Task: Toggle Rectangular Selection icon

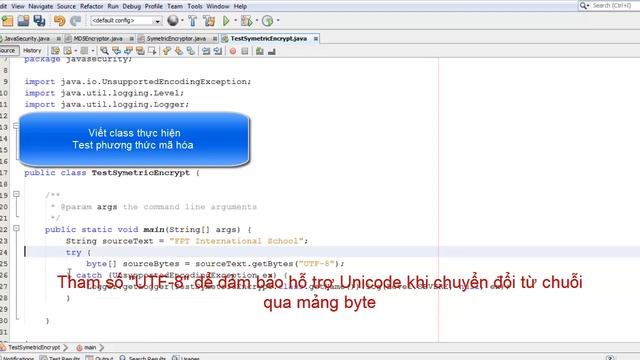Action: click(152, 51)
